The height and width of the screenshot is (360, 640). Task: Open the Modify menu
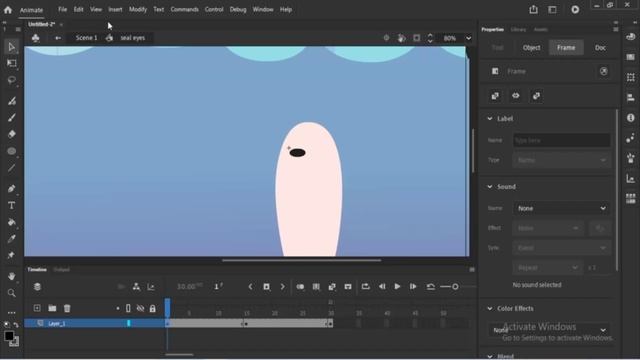138,9
